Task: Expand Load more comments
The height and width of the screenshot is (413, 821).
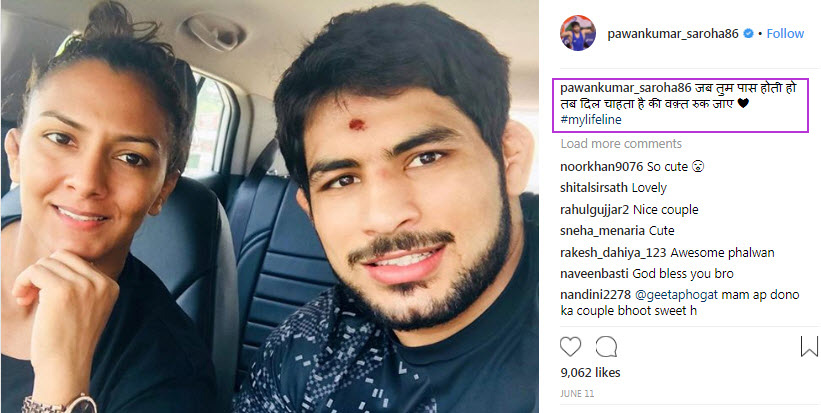Action: [x=621, y=143]
